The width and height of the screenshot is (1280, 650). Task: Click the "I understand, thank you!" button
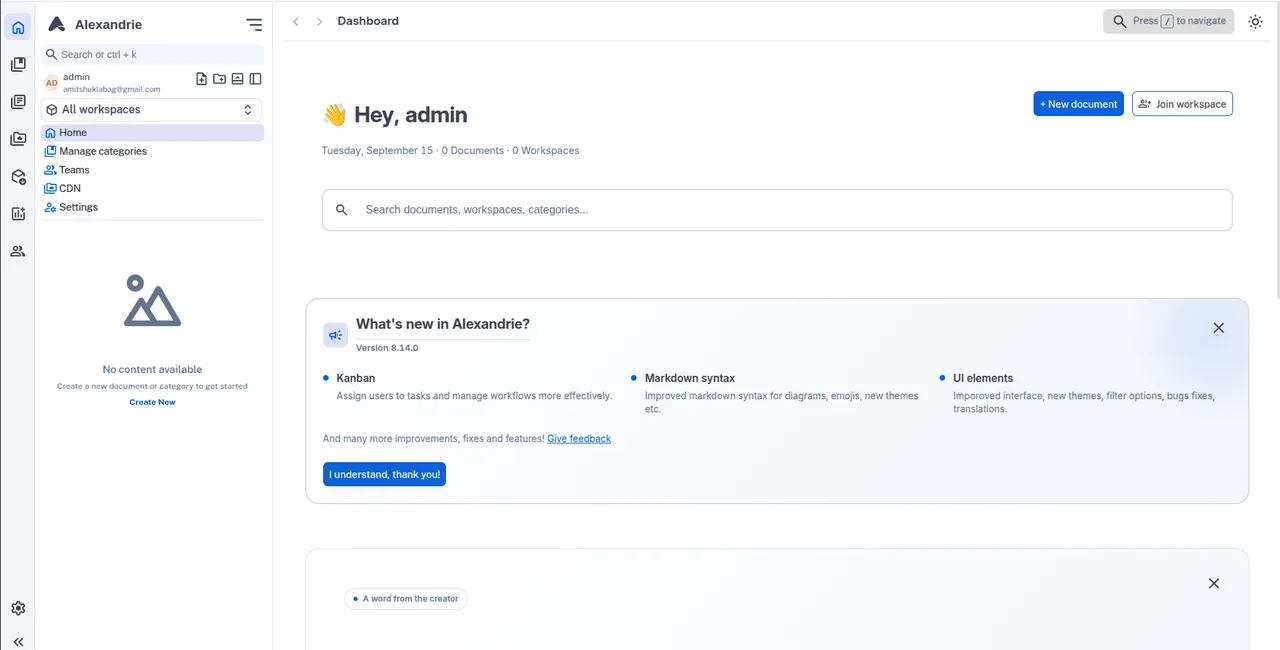pos(384,474)
